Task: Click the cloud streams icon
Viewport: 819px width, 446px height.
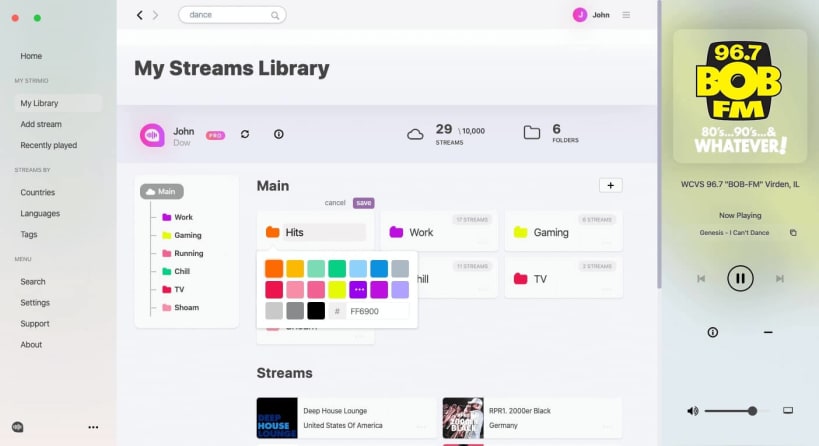Action: [x=415, y=134]
